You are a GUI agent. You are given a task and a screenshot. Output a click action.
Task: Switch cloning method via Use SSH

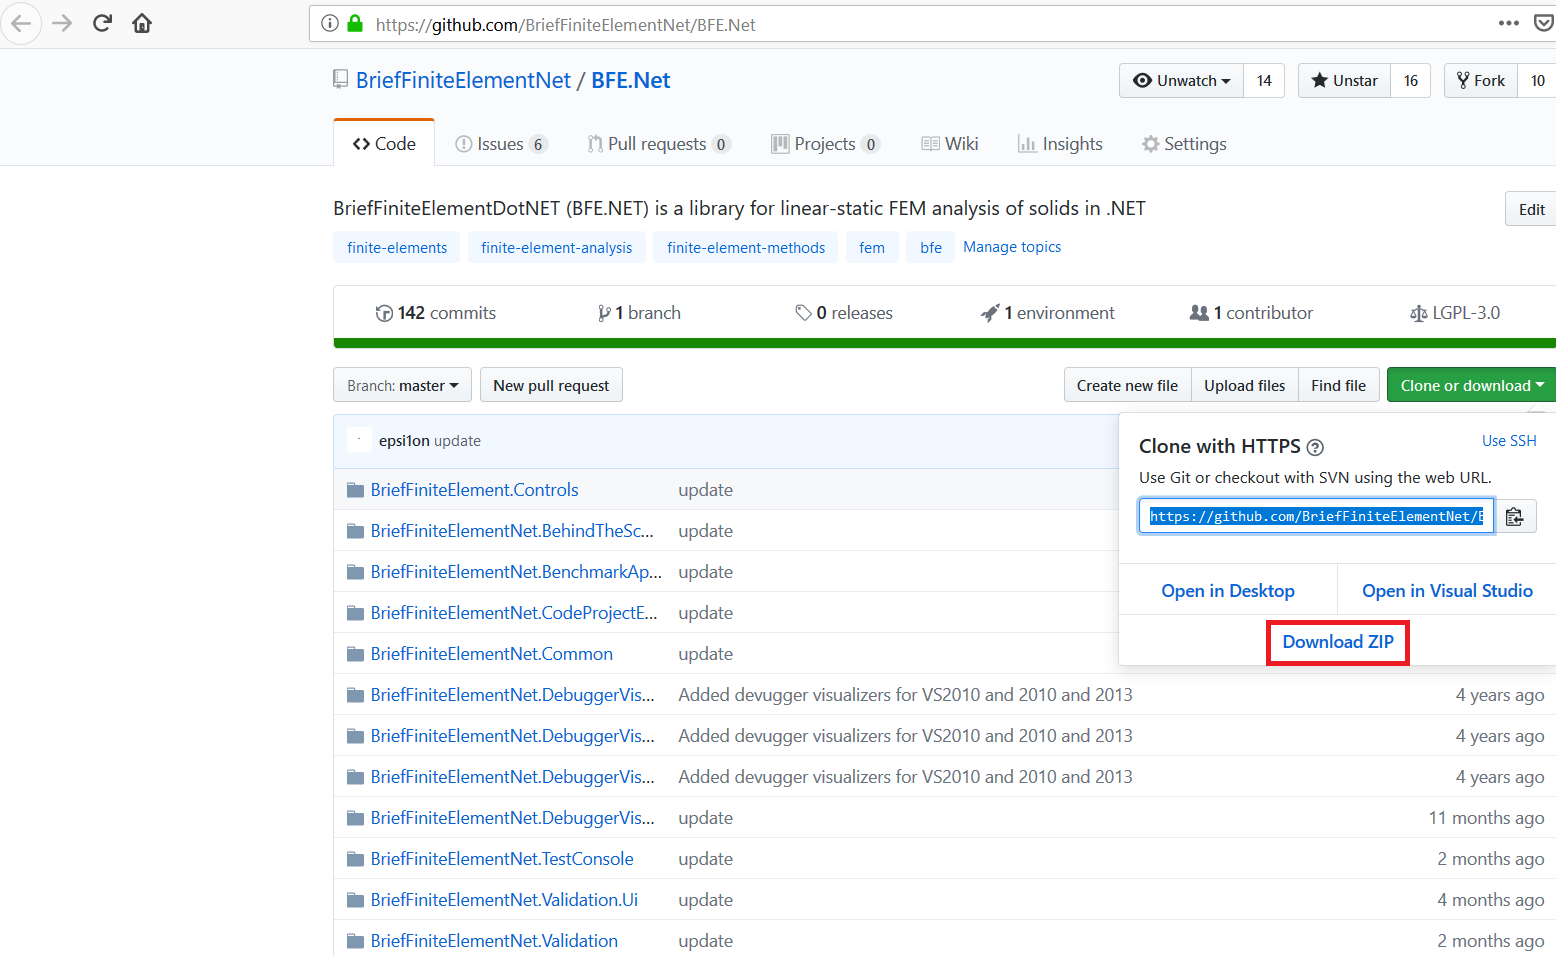point(1509,441)
